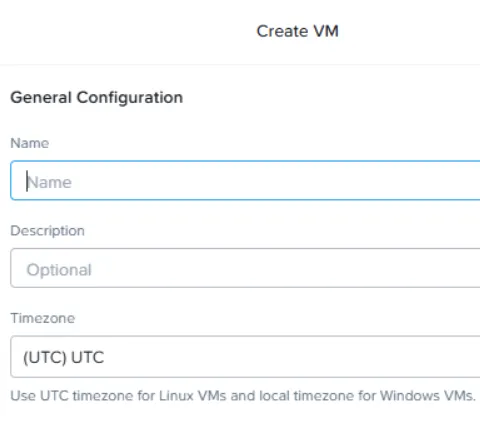This screenshot has height=426, width=480.
Task: Click the Timezone field label
Action: pyautogui.click(x=43, y=318)
